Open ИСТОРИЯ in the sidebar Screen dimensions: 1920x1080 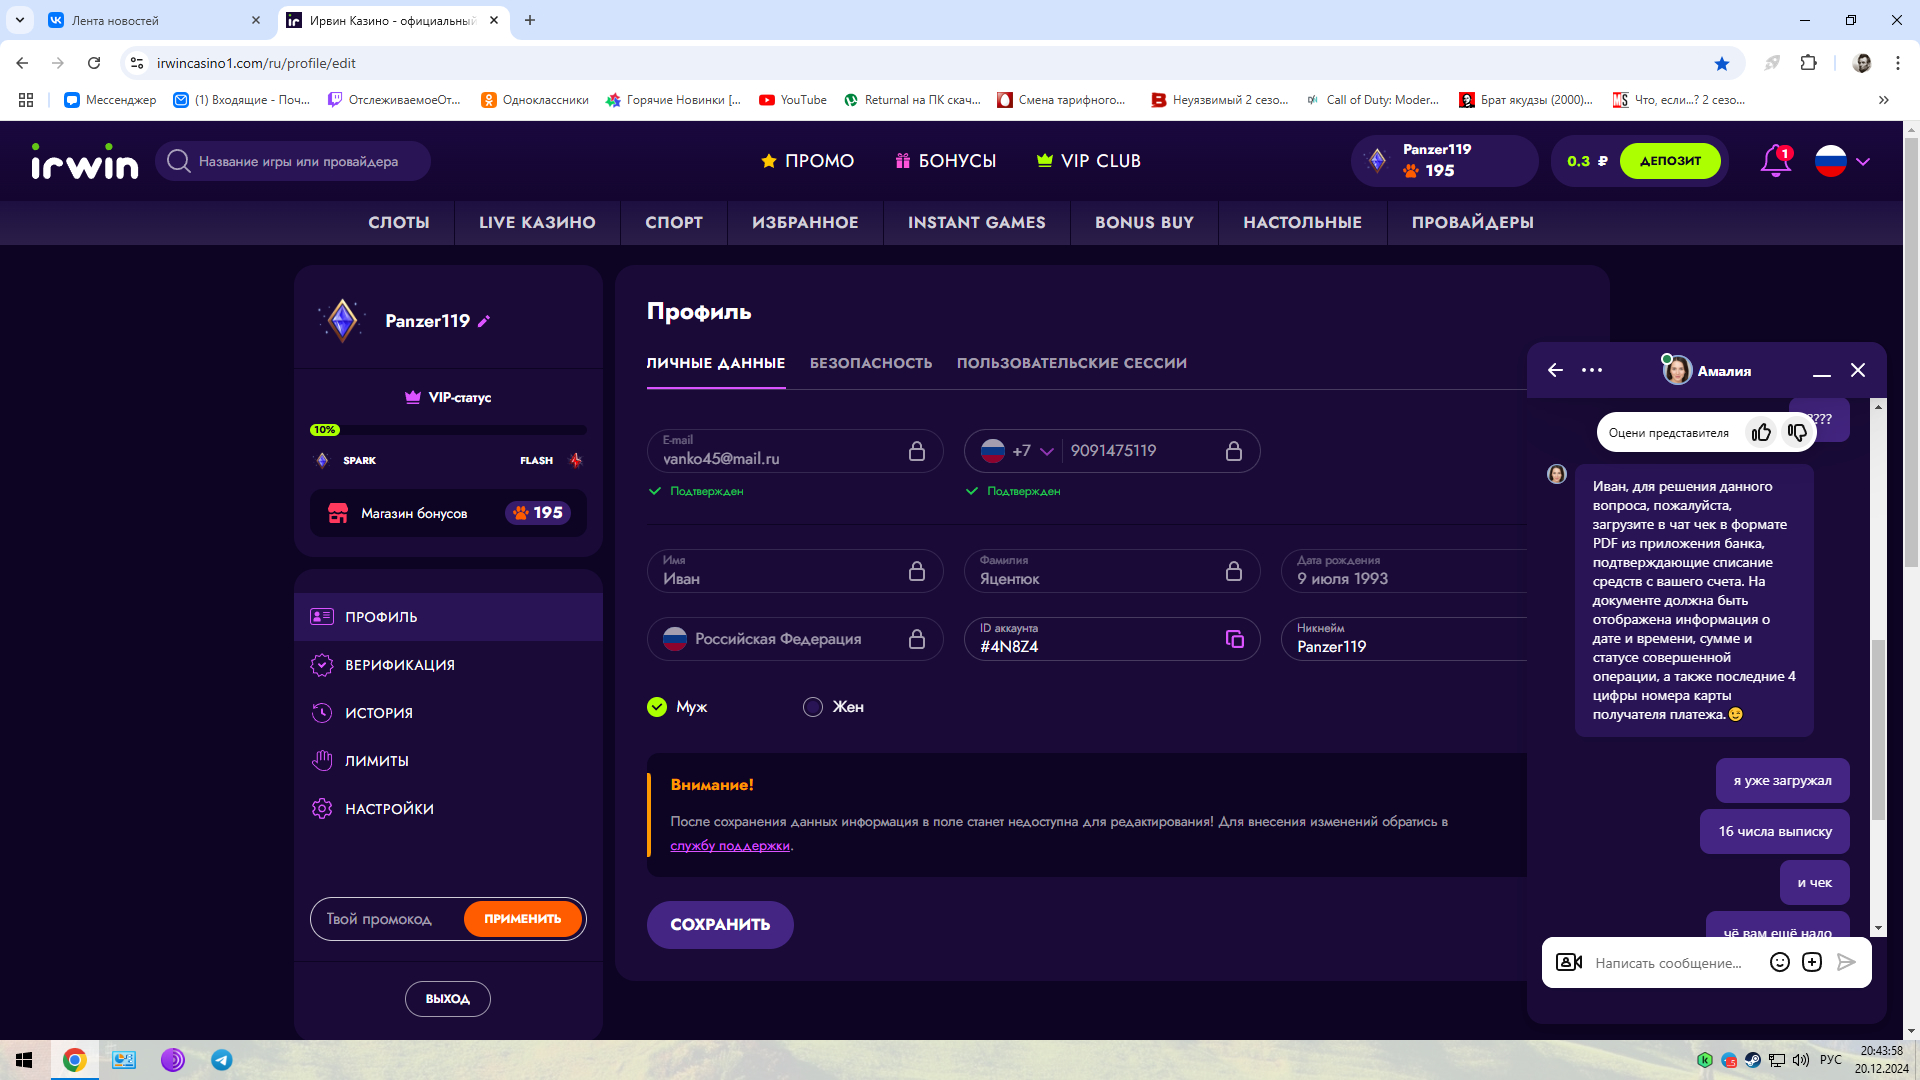point(449,713)
